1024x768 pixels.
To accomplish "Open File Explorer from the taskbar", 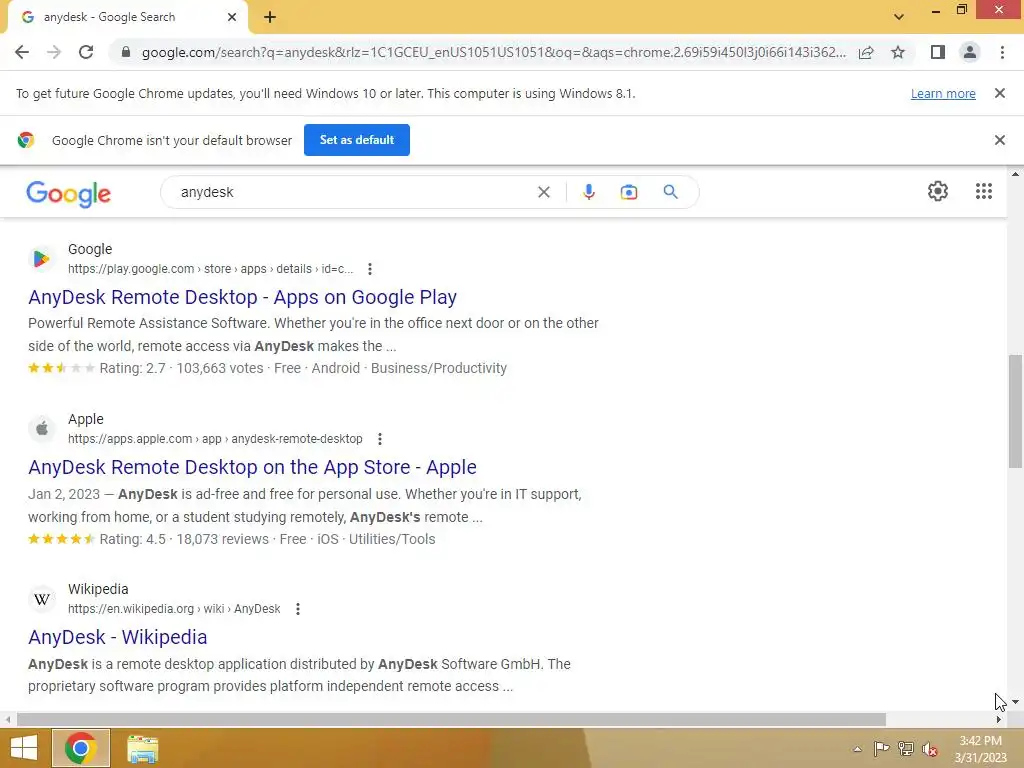I will click(142, 748).
